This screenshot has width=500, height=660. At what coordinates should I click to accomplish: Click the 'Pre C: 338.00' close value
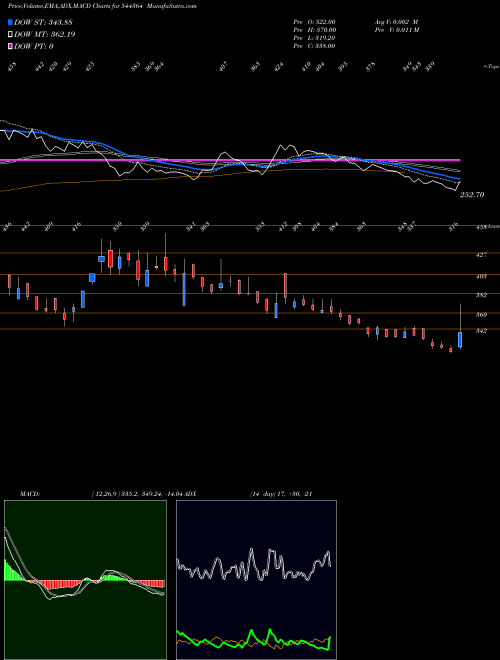tap(314, 46)
